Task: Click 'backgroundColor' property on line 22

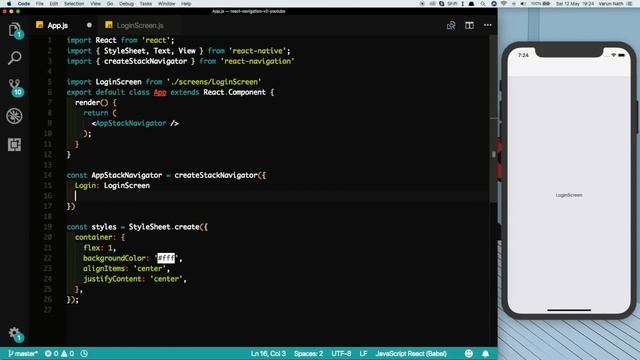Action: [x=114, y=258]
